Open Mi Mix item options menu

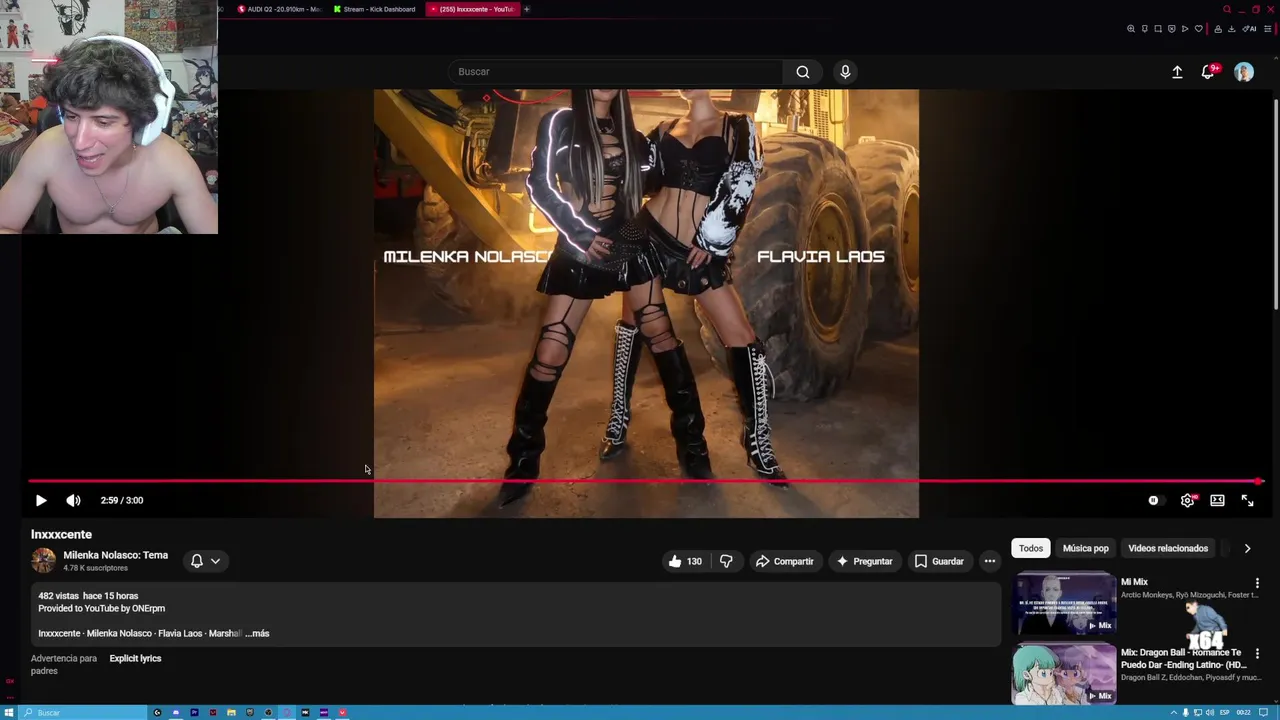coord(1257,583)
